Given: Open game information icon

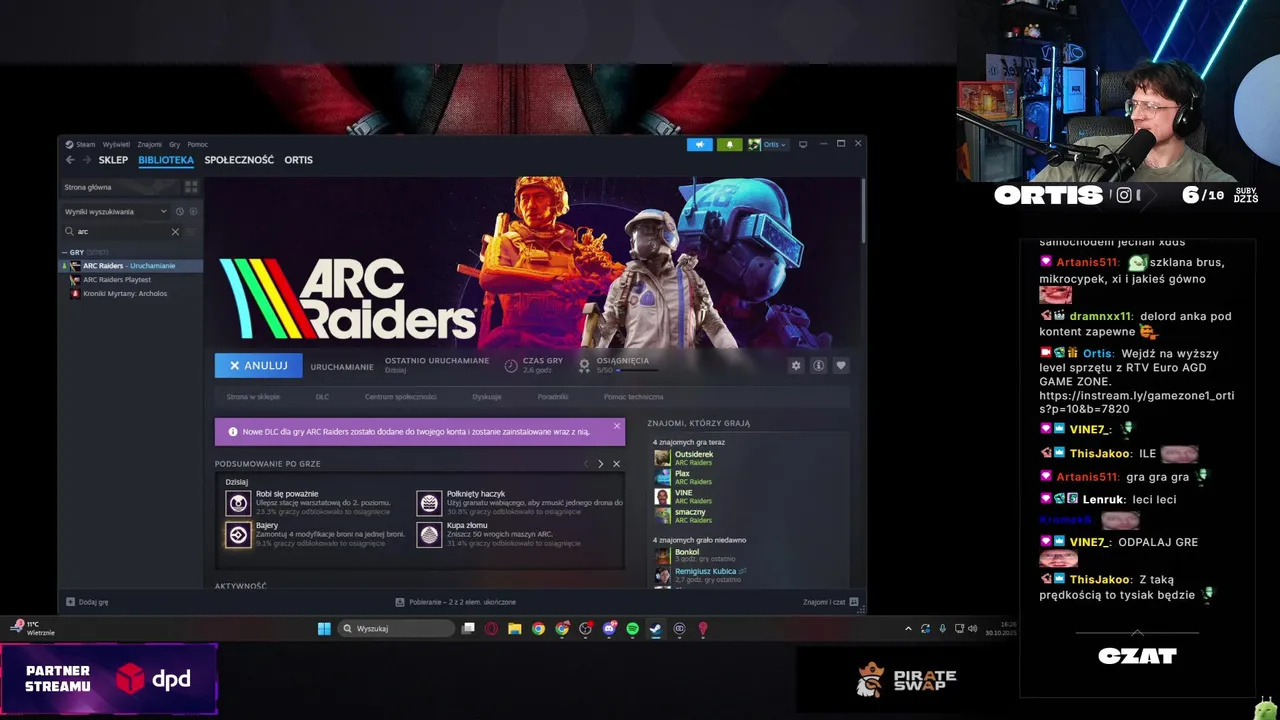Looking at the screenshot, I should pyautogui.click(x=818, y=366).
